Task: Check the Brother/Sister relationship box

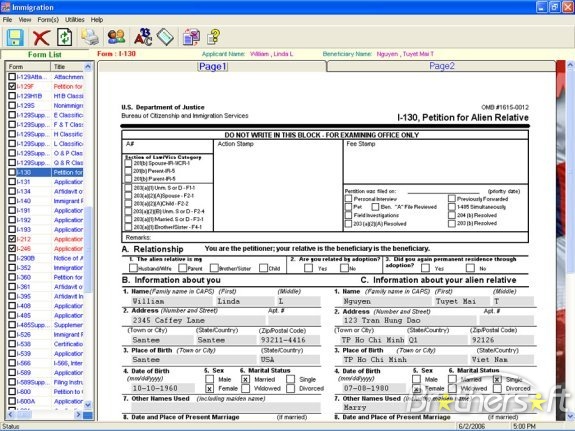Action: (x=214, y=268)
